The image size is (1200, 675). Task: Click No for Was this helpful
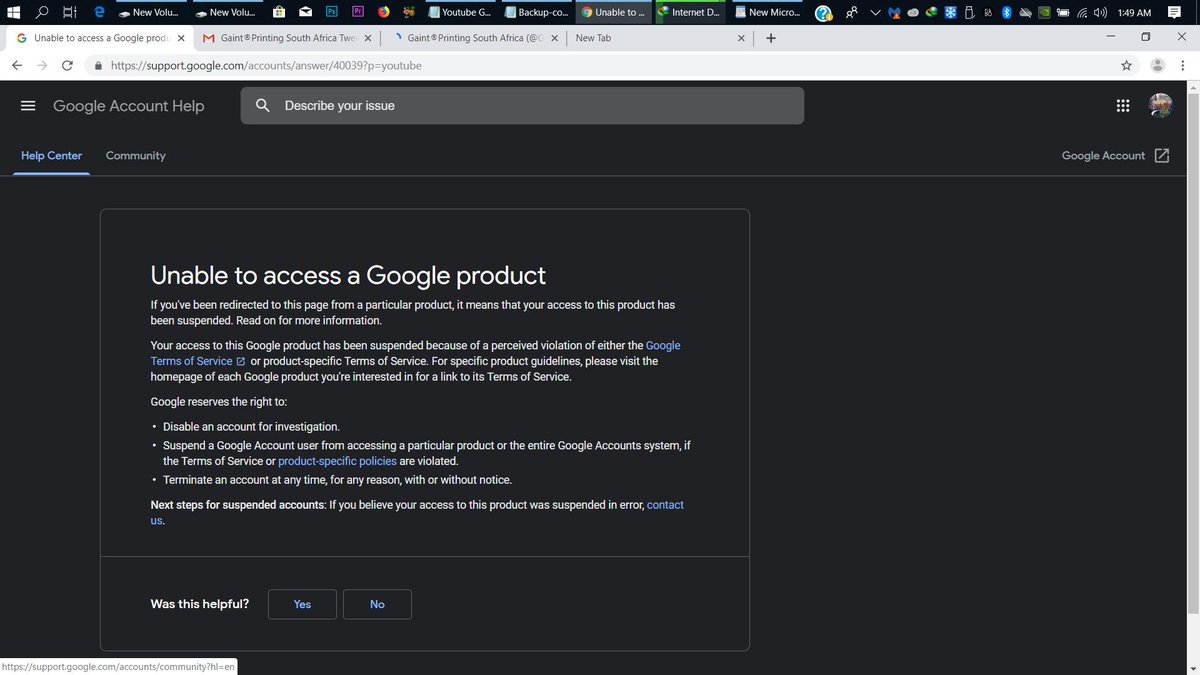377,604
